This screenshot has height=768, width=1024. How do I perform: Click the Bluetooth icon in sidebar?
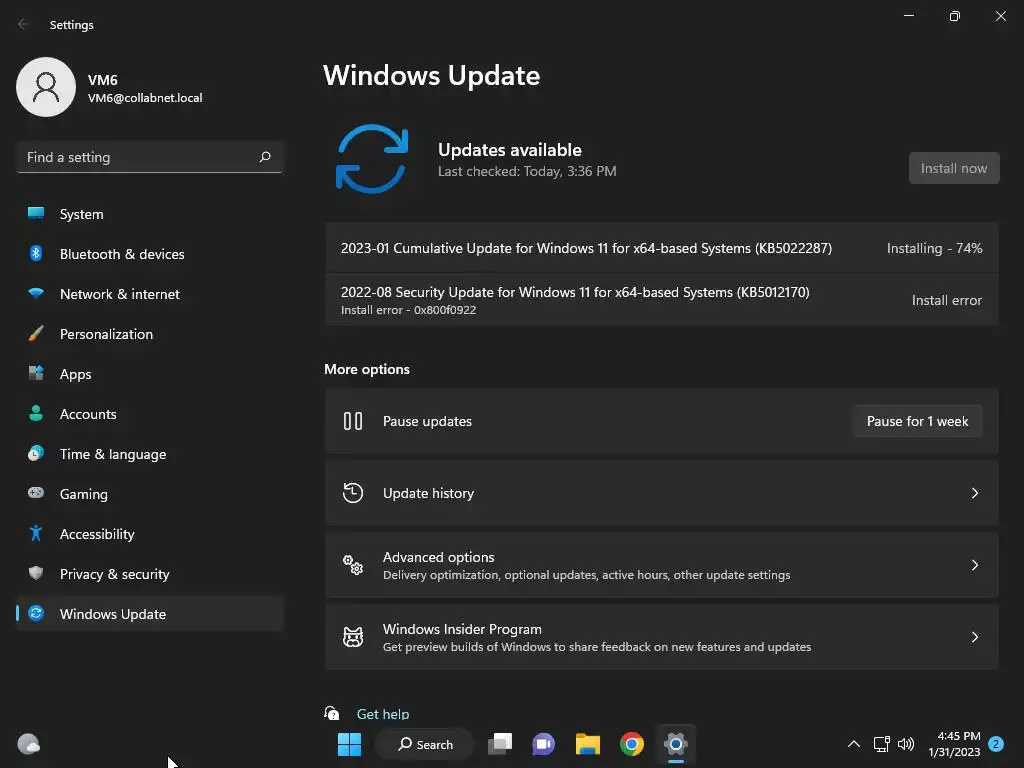[x=36, y=253]
